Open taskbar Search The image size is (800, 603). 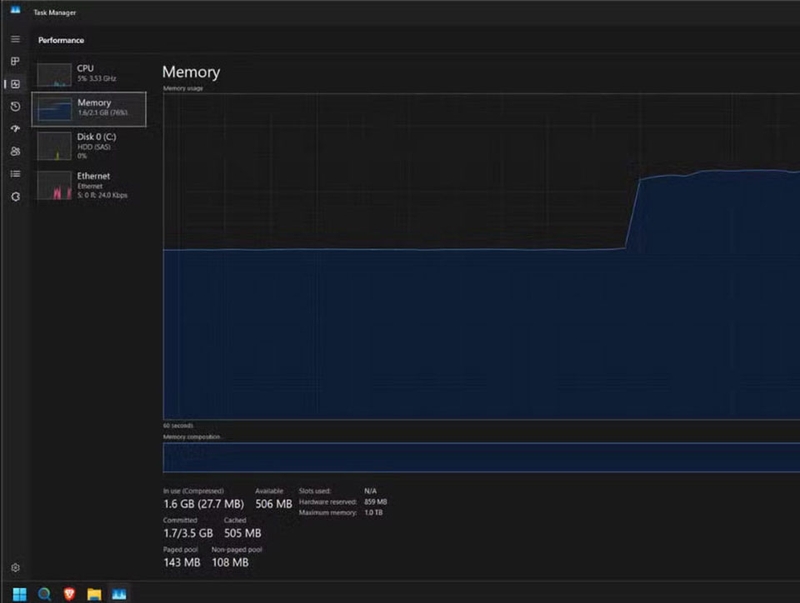(44, 594)
